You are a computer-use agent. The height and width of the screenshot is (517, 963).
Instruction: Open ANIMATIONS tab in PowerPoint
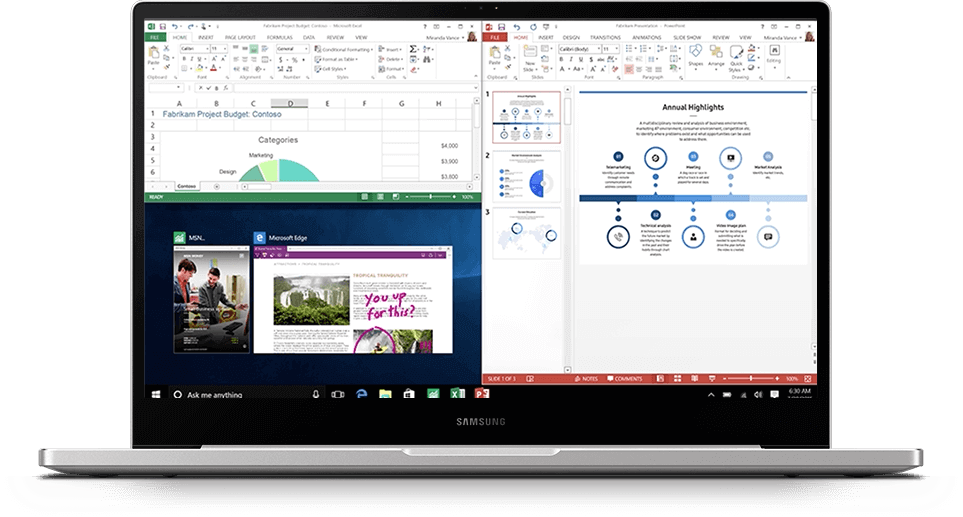[647, 37]
